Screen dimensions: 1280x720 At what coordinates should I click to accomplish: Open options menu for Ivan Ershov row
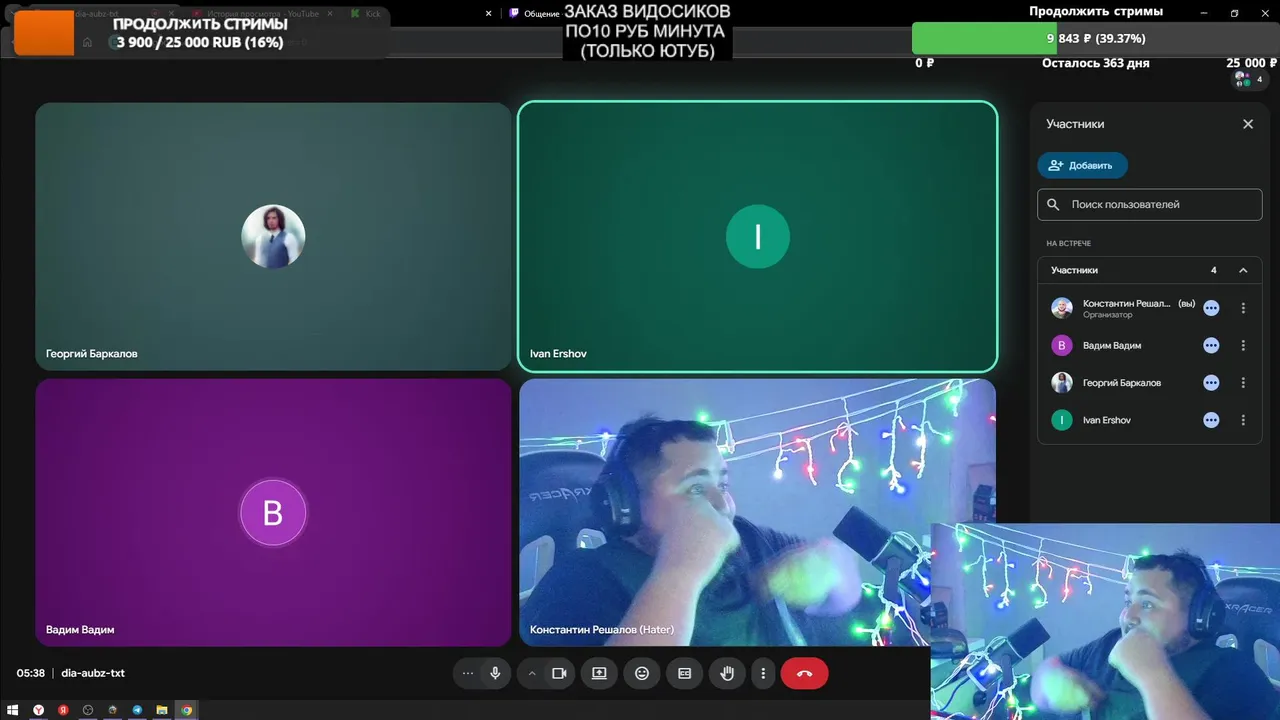[1243, 420]
